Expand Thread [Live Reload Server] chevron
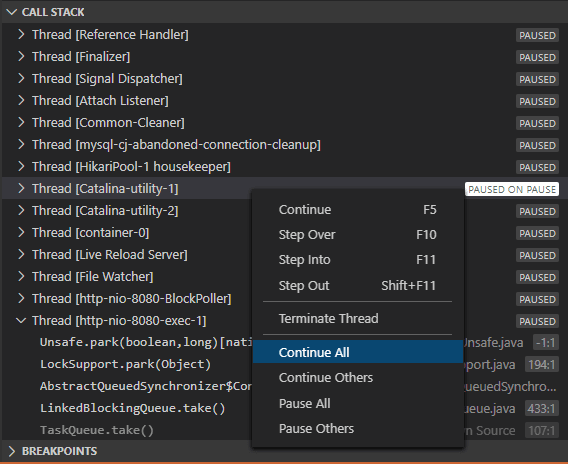 point(21,255)
